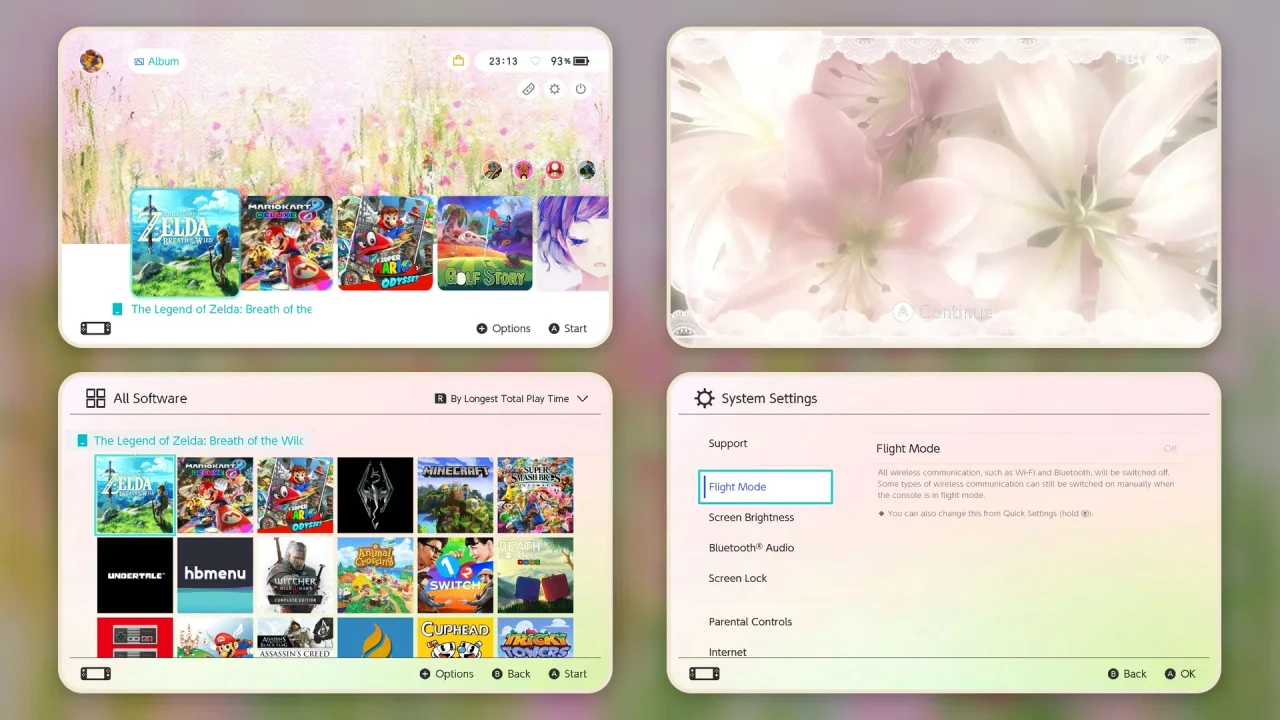This screenshot has height=720, width=1280.
Task: Select Support in System Settings menu
Action: click(x=728, y=443)
